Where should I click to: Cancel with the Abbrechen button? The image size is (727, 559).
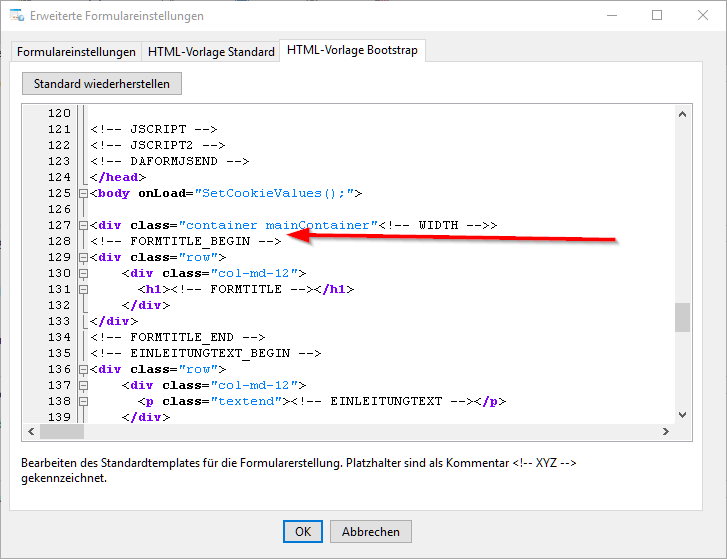[x=370, y=532]
